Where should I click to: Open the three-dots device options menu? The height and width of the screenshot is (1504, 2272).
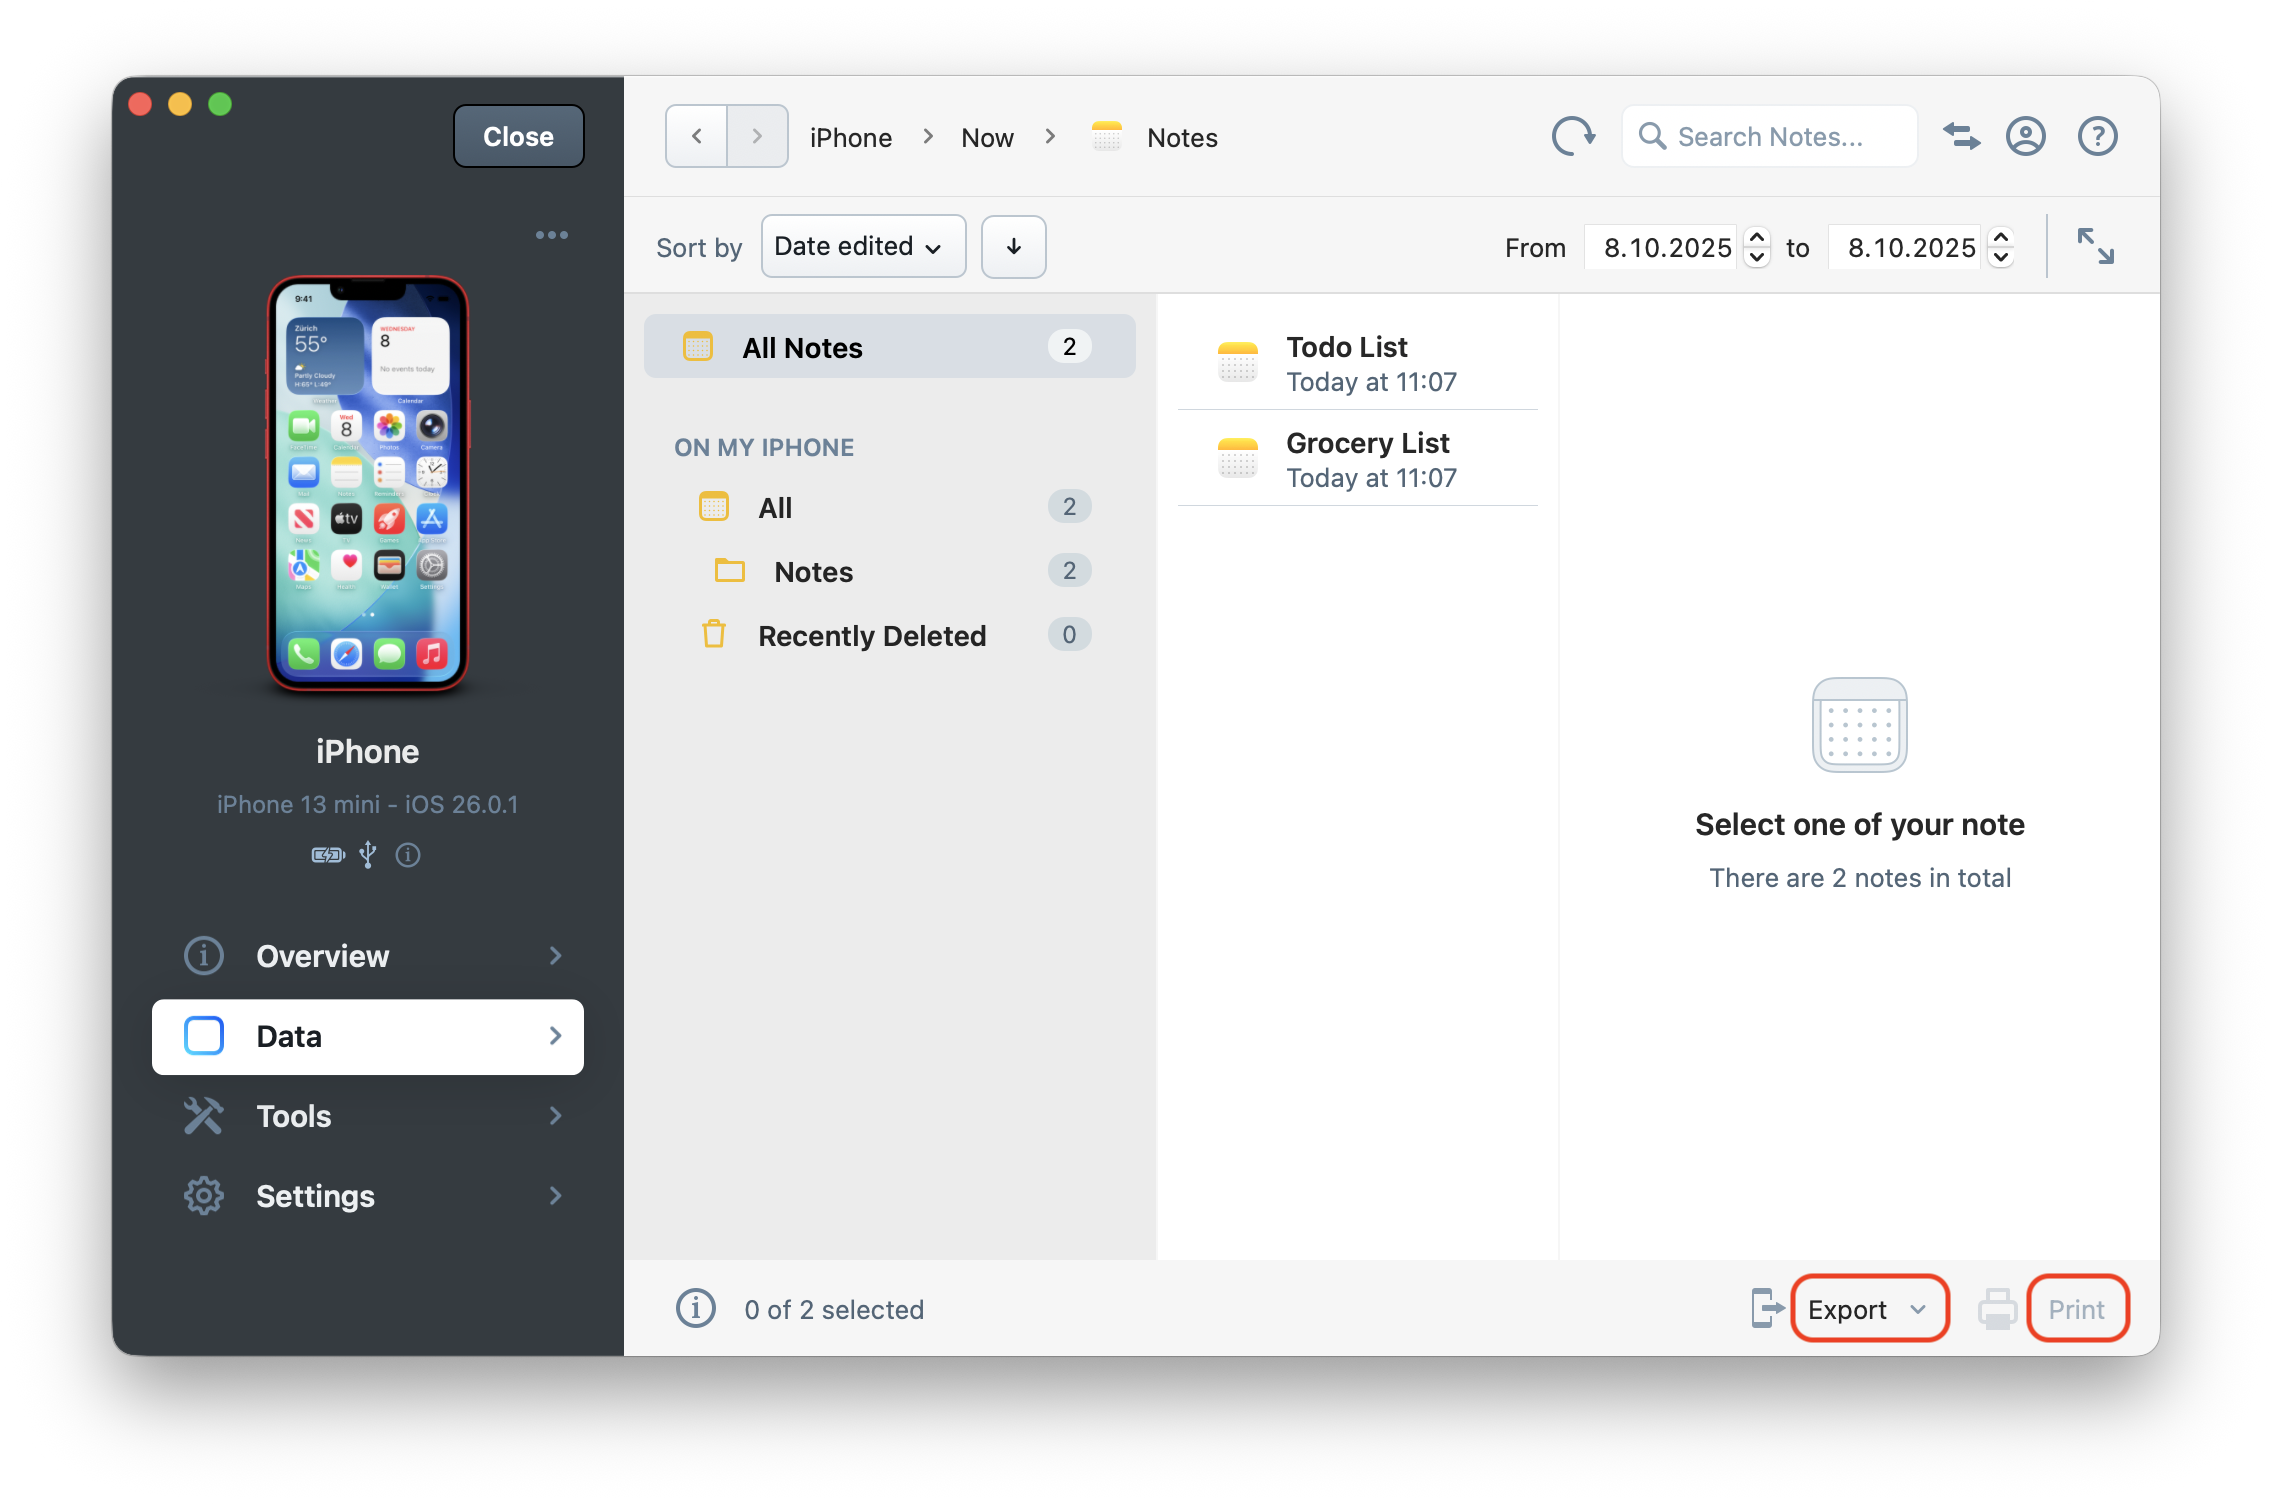click(x=551, y=235)
